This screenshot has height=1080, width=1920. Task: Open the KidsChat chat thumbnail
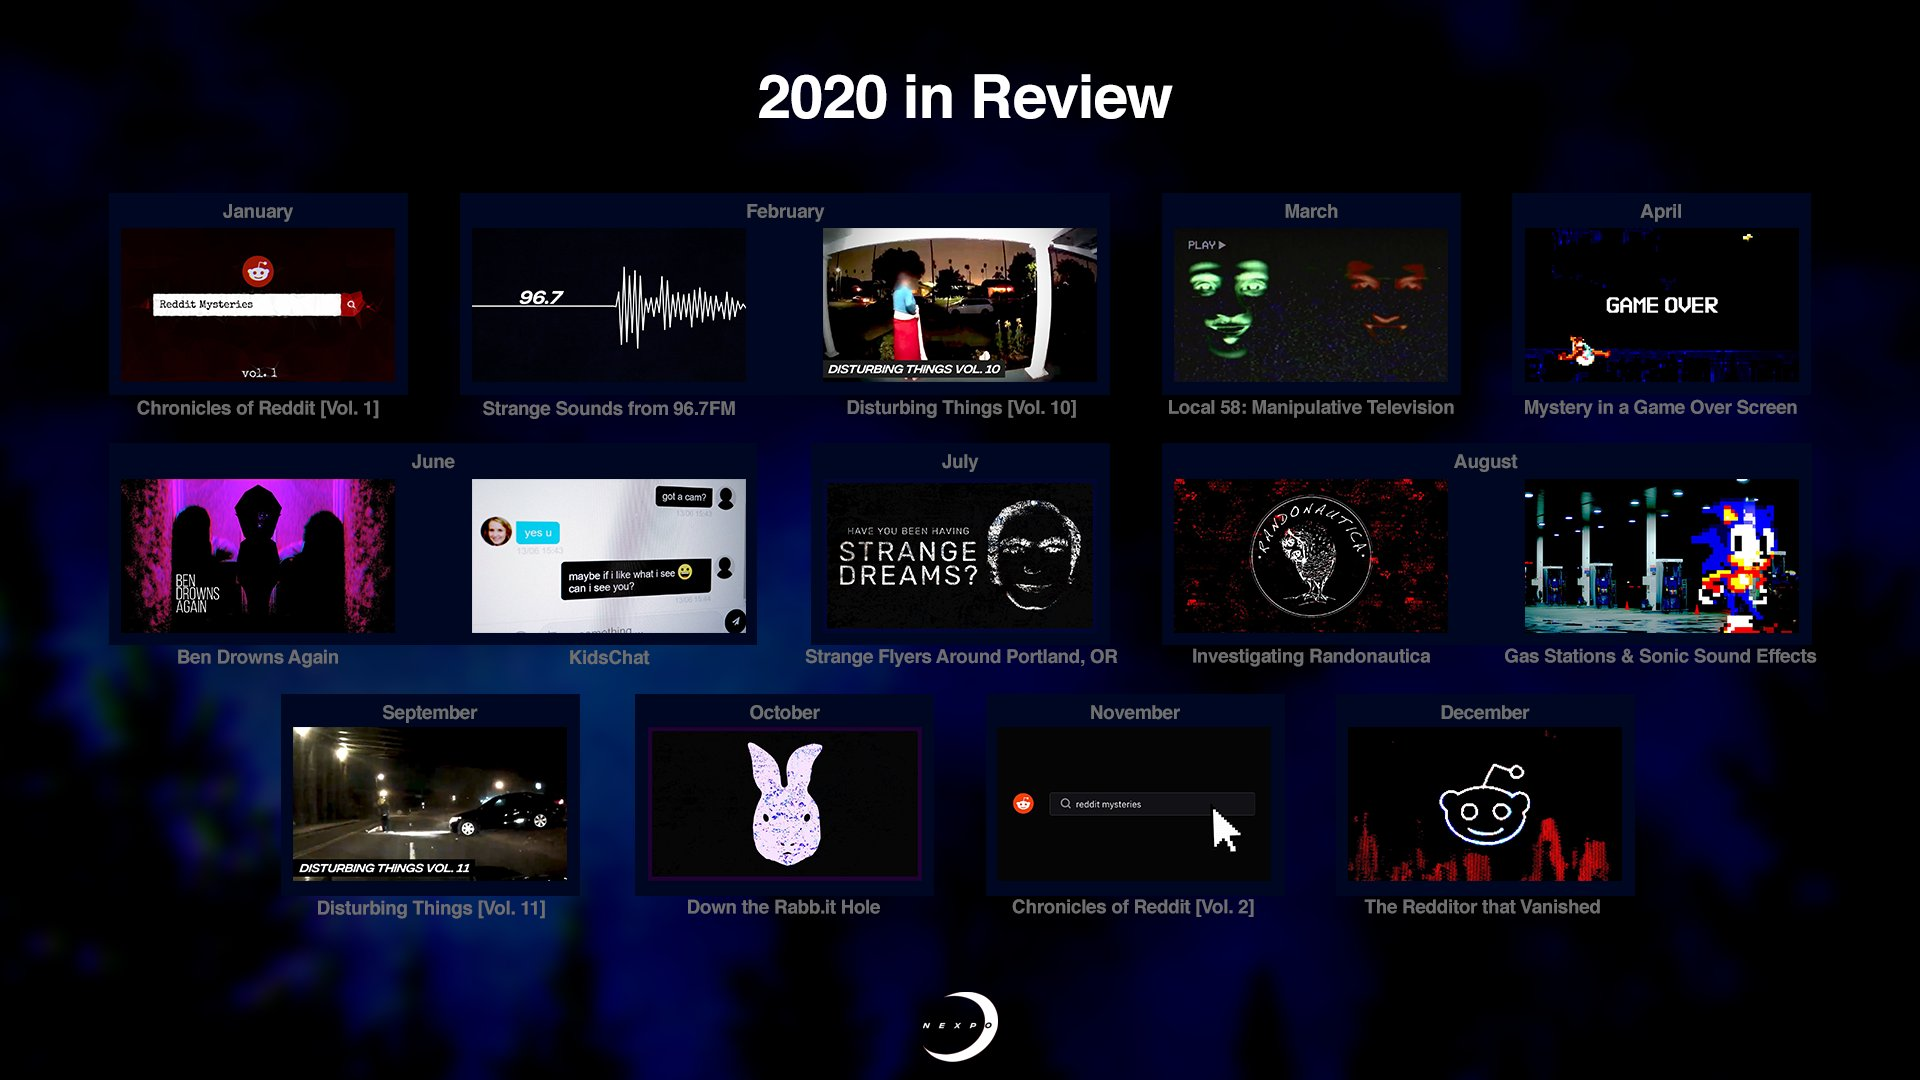point(609,556)
